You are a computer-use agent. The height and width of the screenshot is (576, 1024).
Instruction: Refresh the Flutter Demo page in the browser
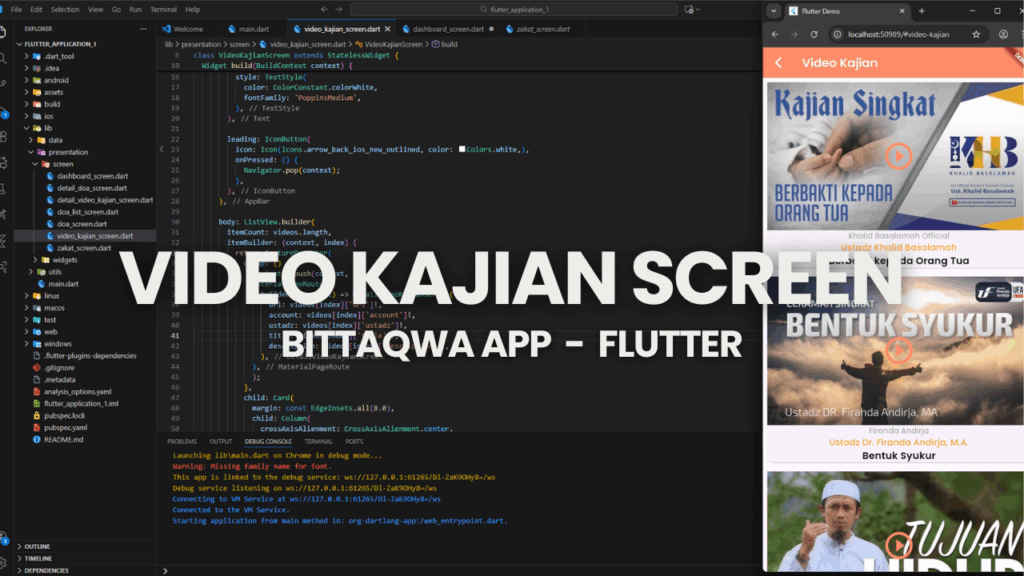point(814,35)
